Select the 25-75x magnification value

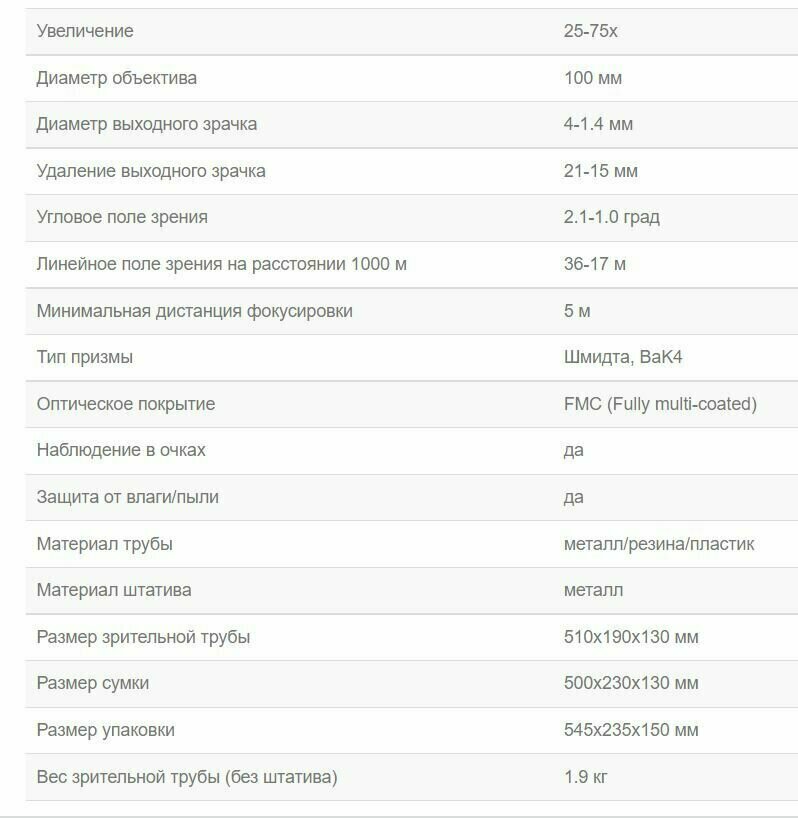pos(590,31)
